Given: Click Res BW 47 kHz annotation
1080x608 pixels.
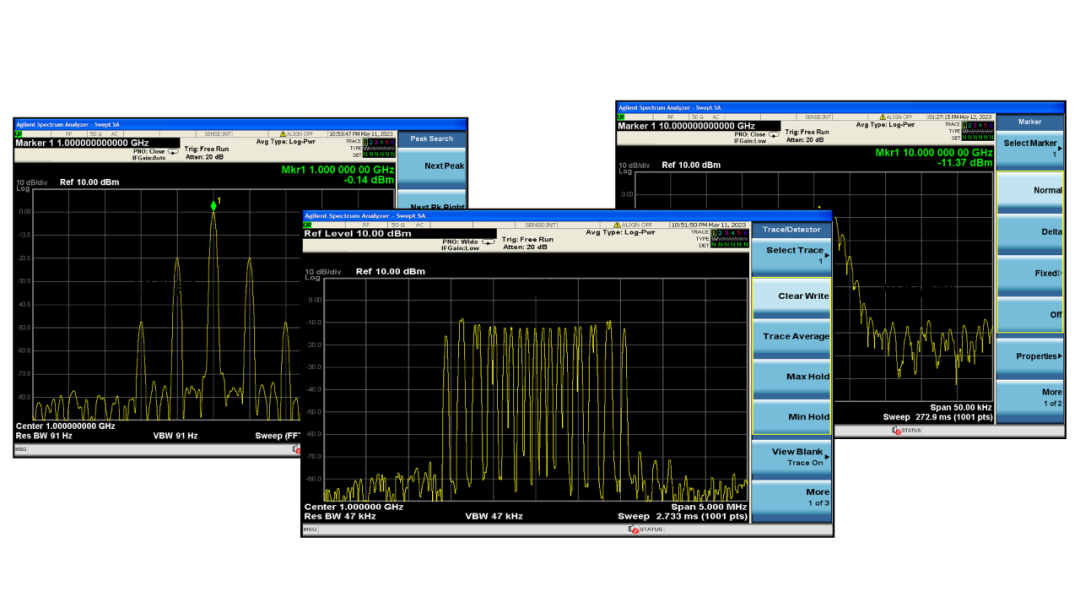Looking at the screenshot, I should [340, 516].
